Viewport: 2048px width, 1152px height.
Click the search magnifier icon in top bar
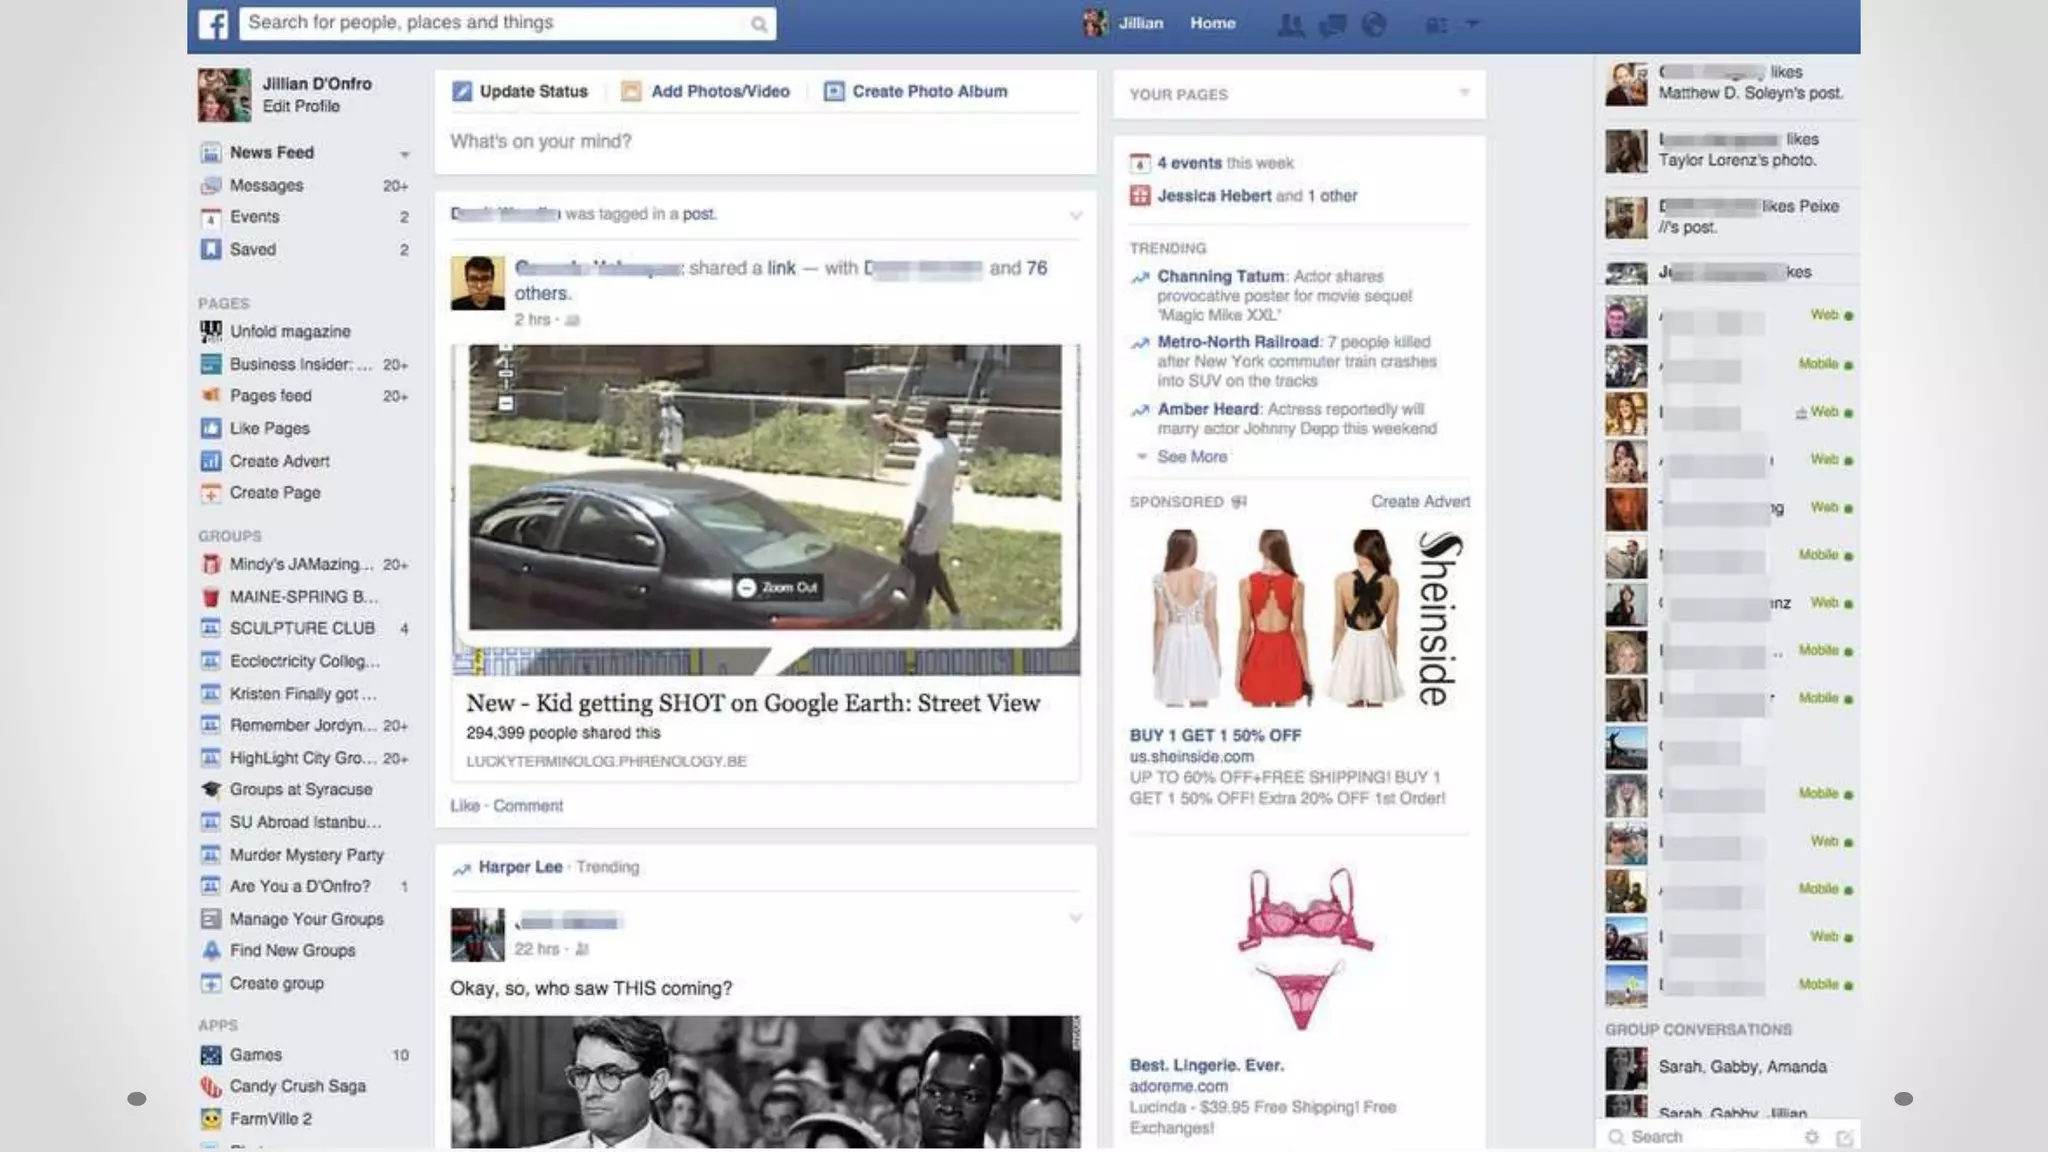pos(759,24)
